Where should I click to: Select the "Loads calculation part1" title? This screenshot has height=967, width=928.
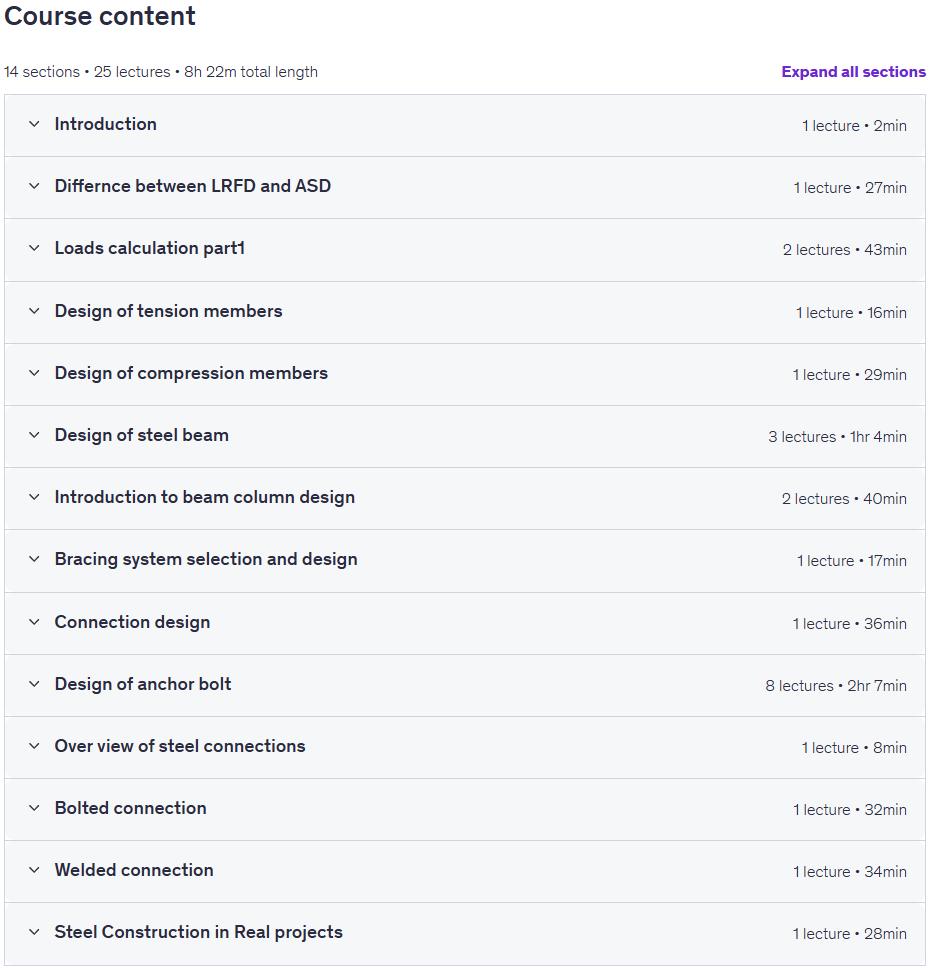click(150, 248)
